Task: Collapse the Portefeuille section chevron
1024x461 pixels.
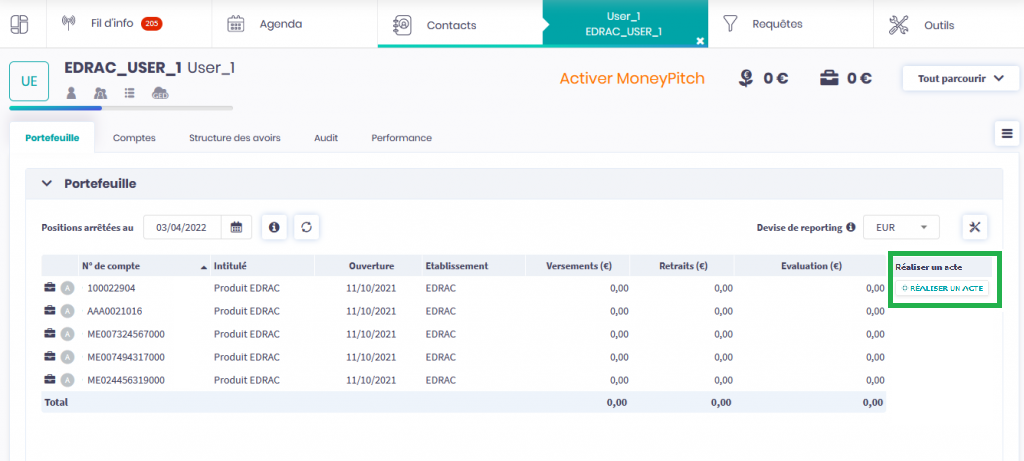Action: tap(46, 184)
